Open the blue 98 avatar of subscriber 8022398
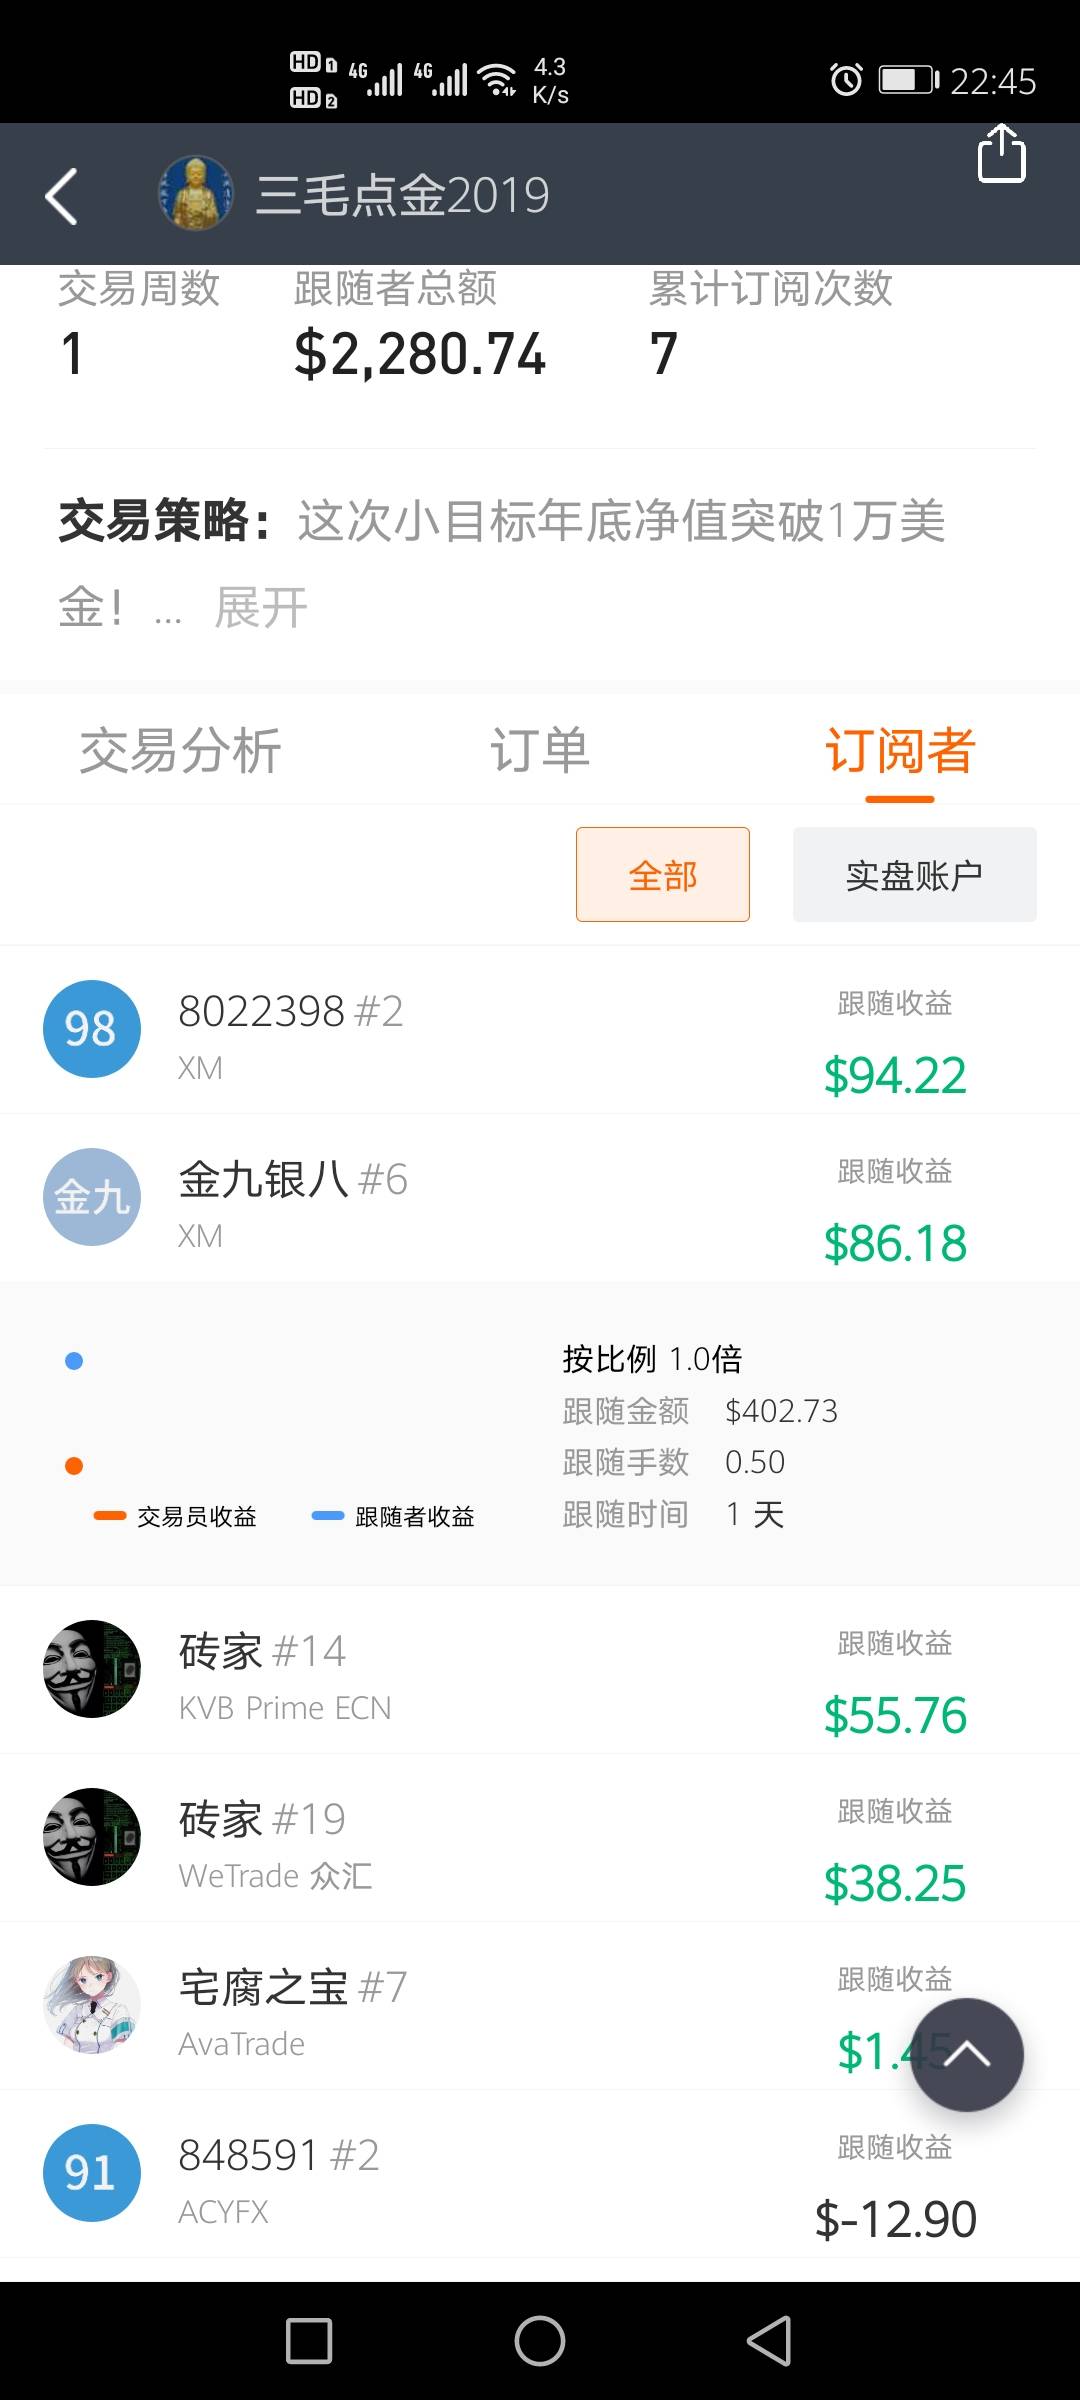 click(x=91, y=1029)
